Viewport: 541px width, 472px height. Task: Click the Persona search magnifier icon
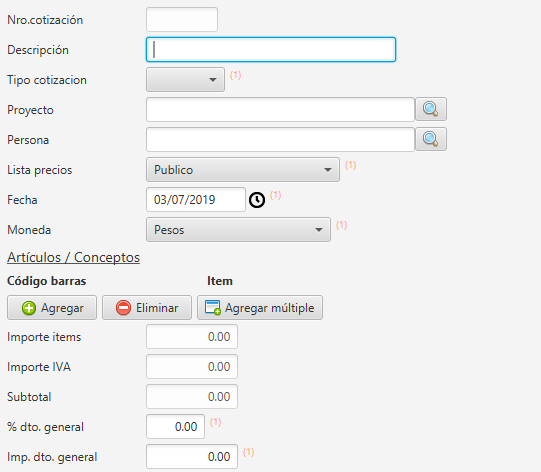(431, 139)
